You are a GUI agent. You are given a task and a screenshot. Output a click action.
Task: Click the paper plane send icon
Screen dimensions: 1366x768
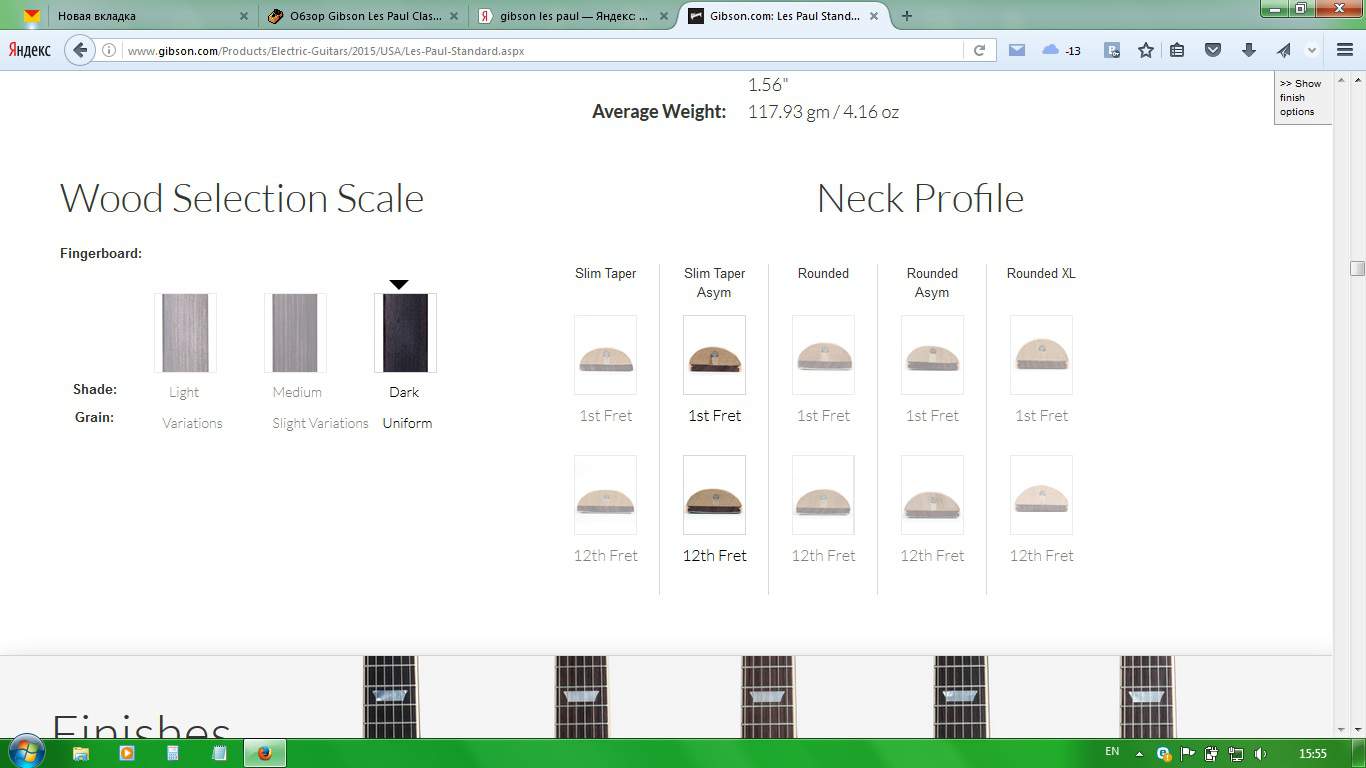1283,50
